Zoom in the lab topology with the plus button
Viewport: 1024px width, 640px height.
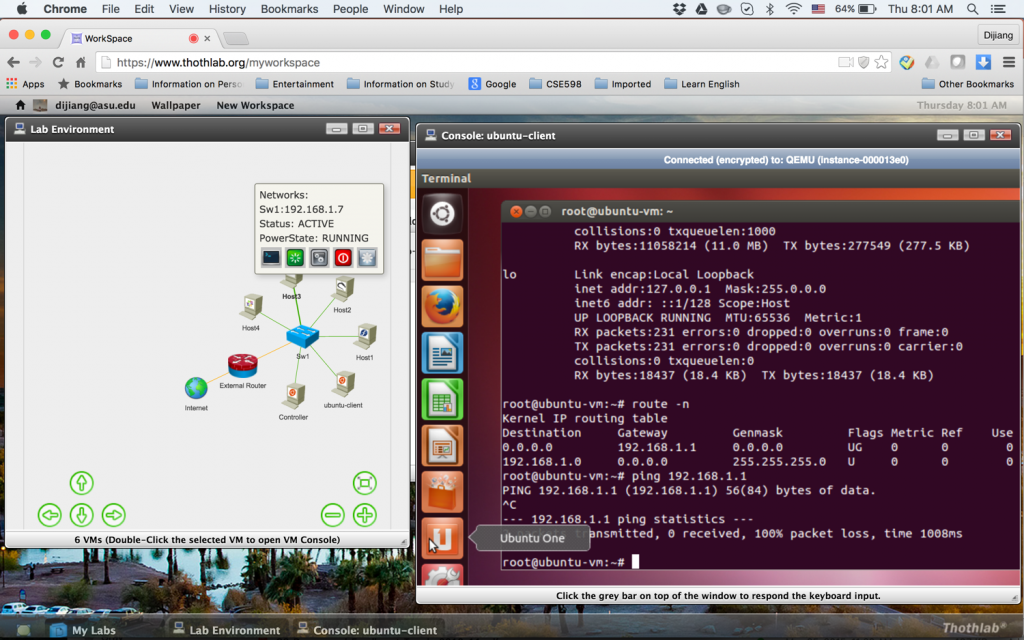coord(365,515)
